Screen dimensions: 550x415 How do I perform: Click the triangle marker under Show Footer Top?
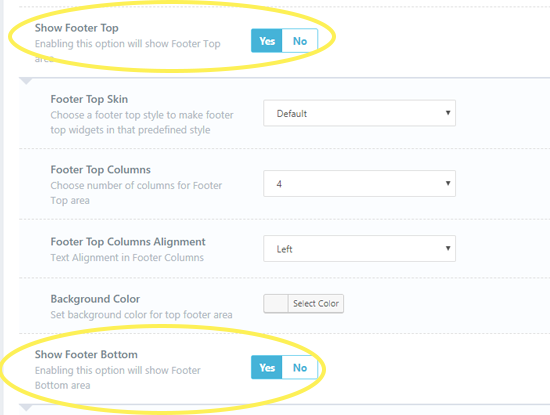point(26,81)
